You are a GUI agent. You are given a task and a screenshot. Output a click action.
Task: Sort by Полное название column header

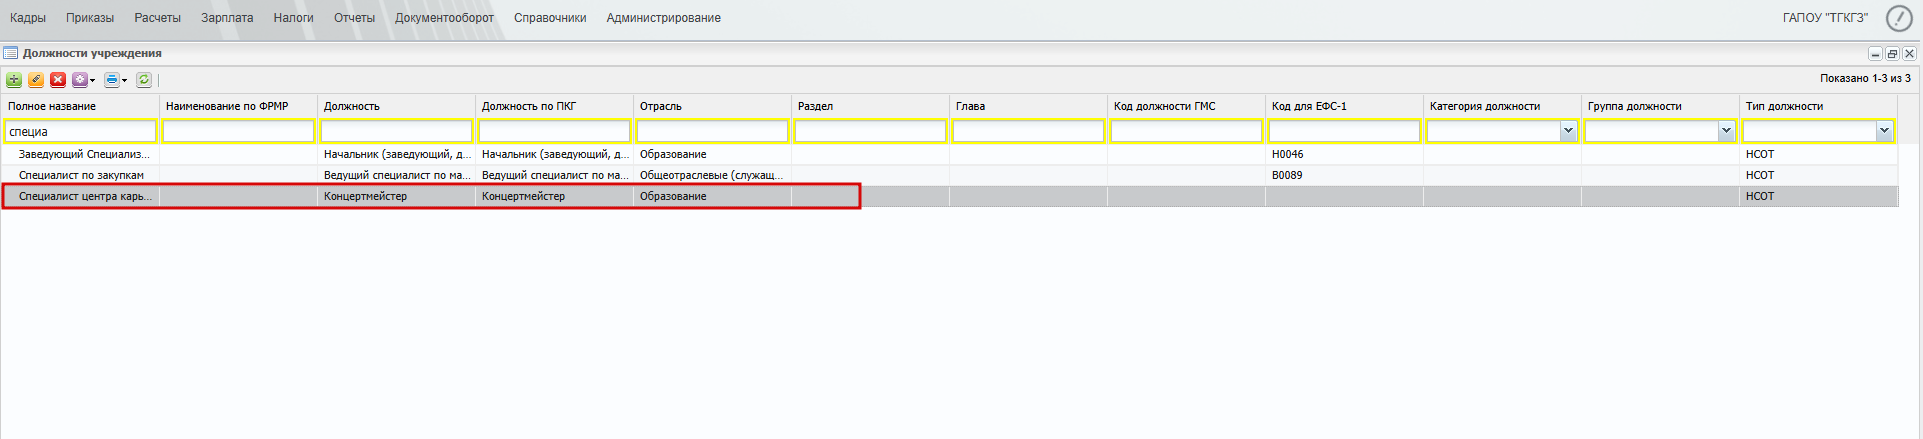pos(80,106)
